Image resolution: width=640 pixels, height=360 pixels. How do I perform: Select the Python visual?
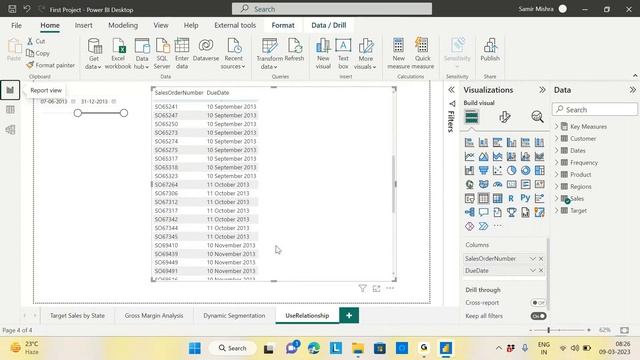click(525, 198)
